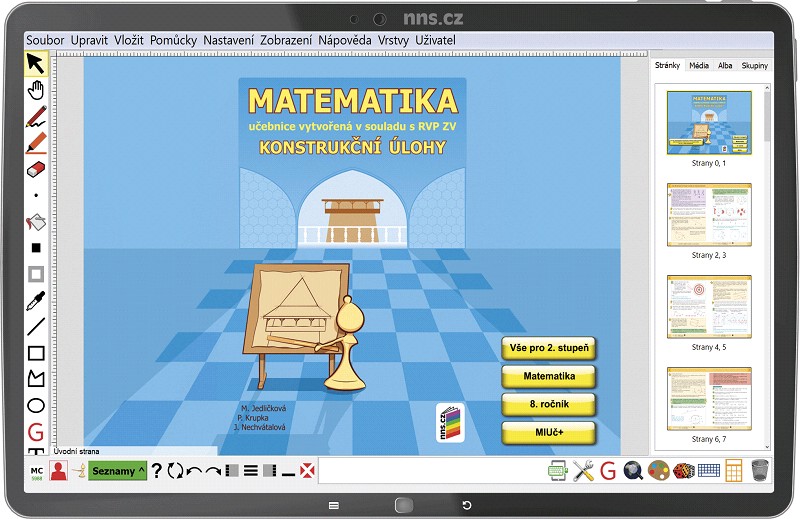800x519 pixels.
Task: Select the arrow pointer tool
Action: pyautogui.click(x=36, y=63)
